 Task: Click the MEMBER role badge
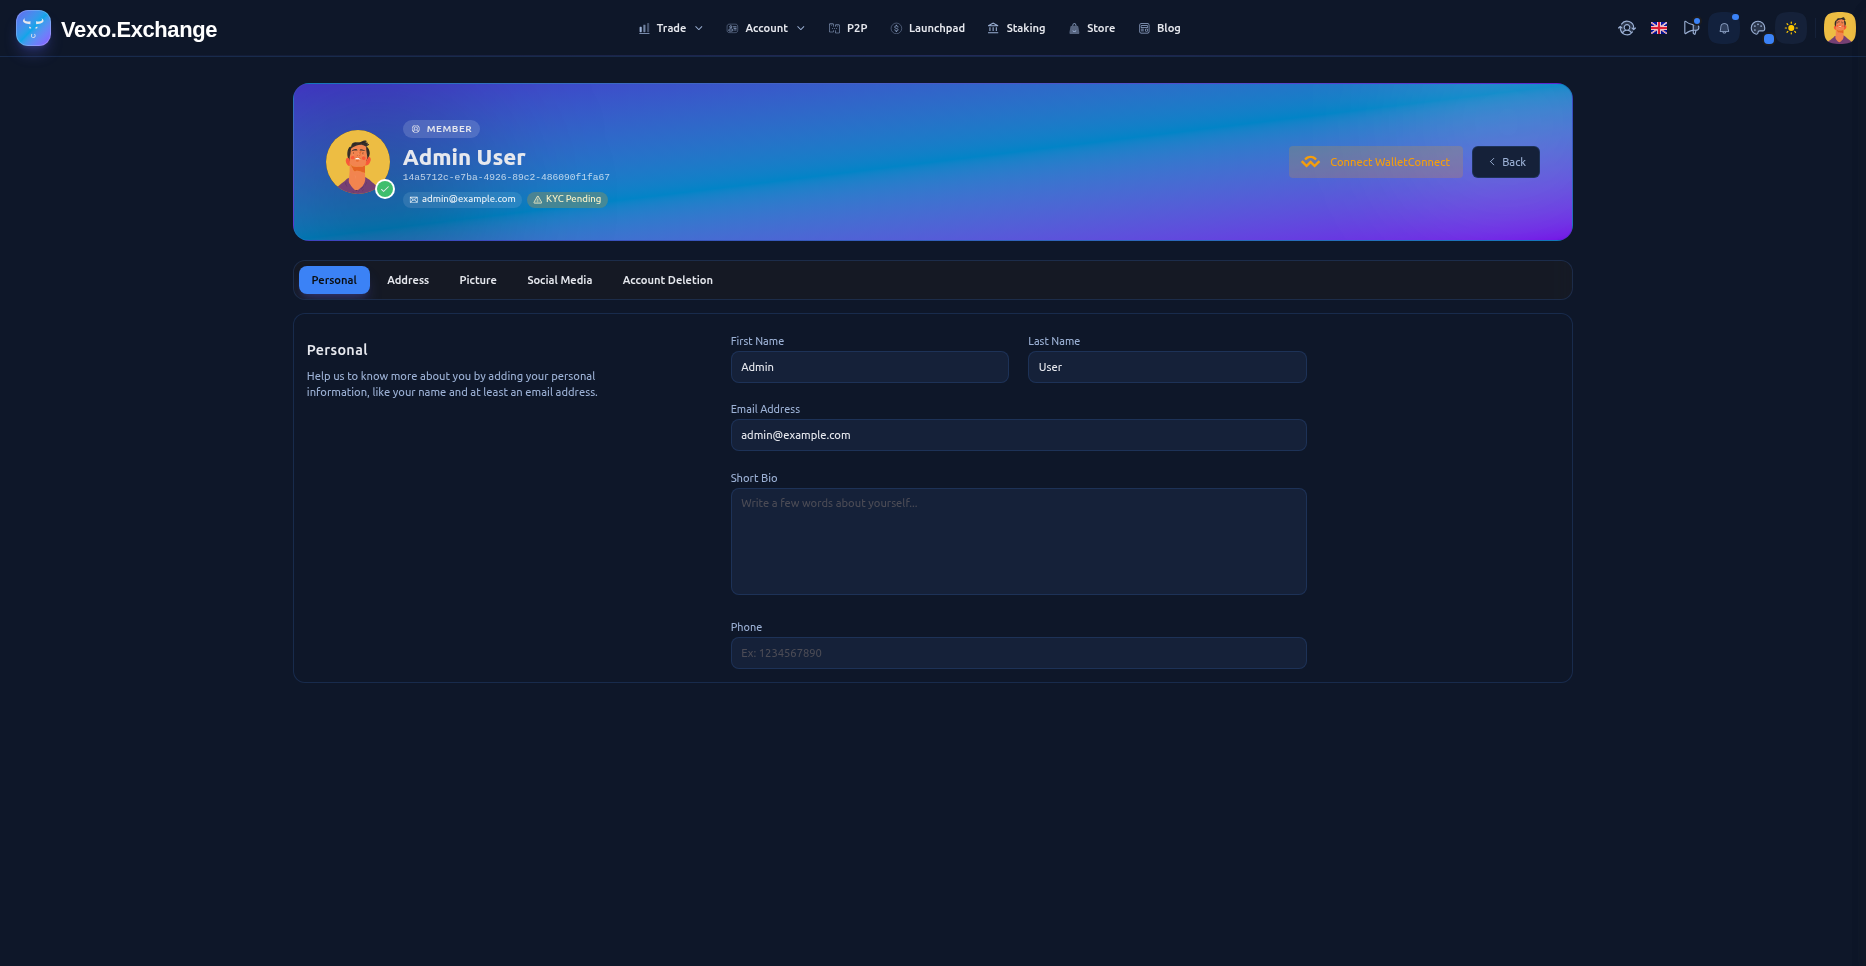[441, 129]
